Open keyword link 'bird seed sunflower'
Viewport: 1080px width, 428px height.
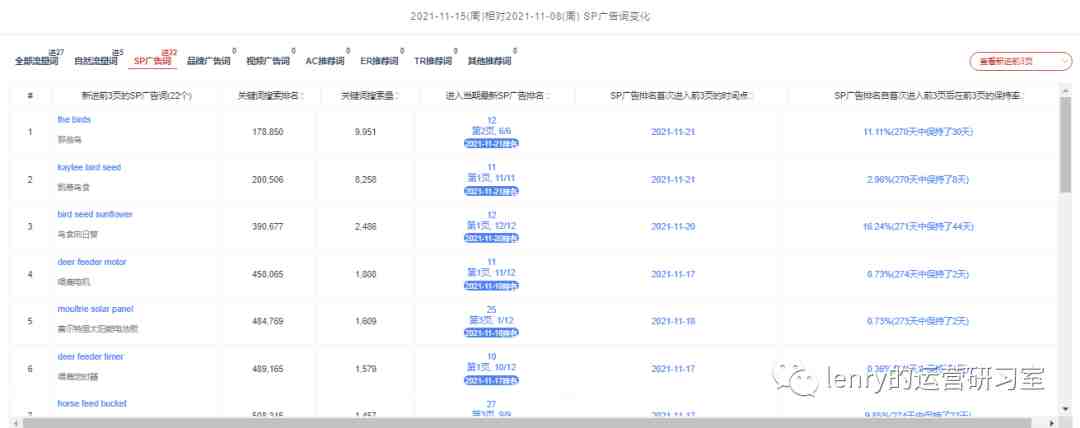[95, 214]
